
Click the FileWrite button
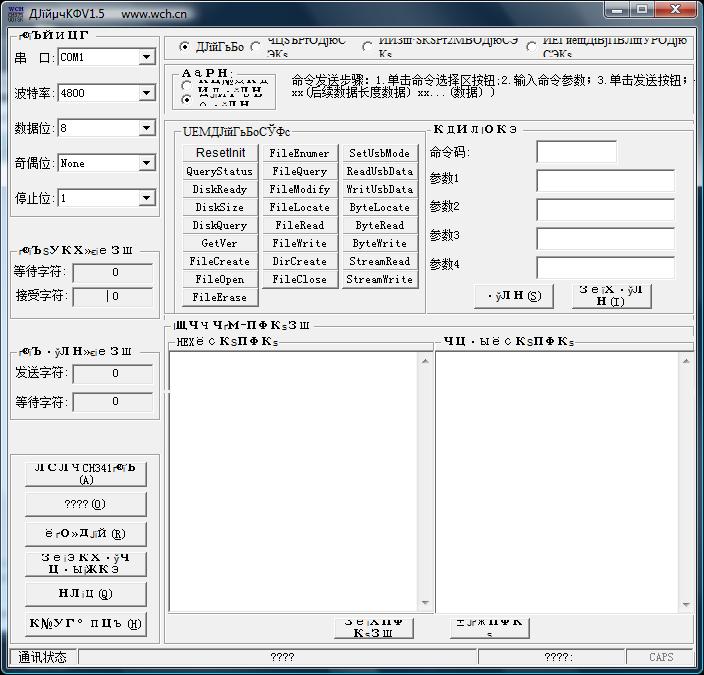(300, 243)
